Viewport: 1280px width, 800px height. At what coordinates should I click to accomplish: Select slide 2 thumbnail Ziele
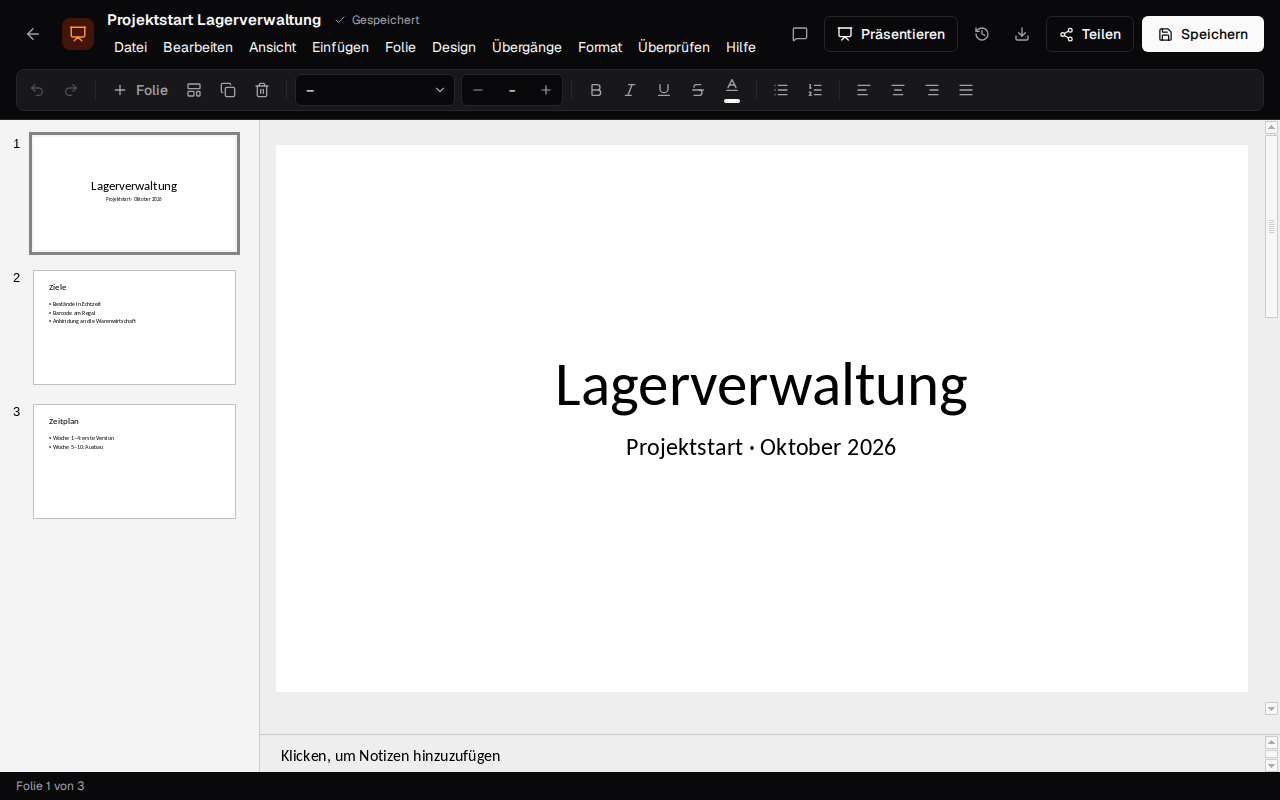tap(134, 327)
